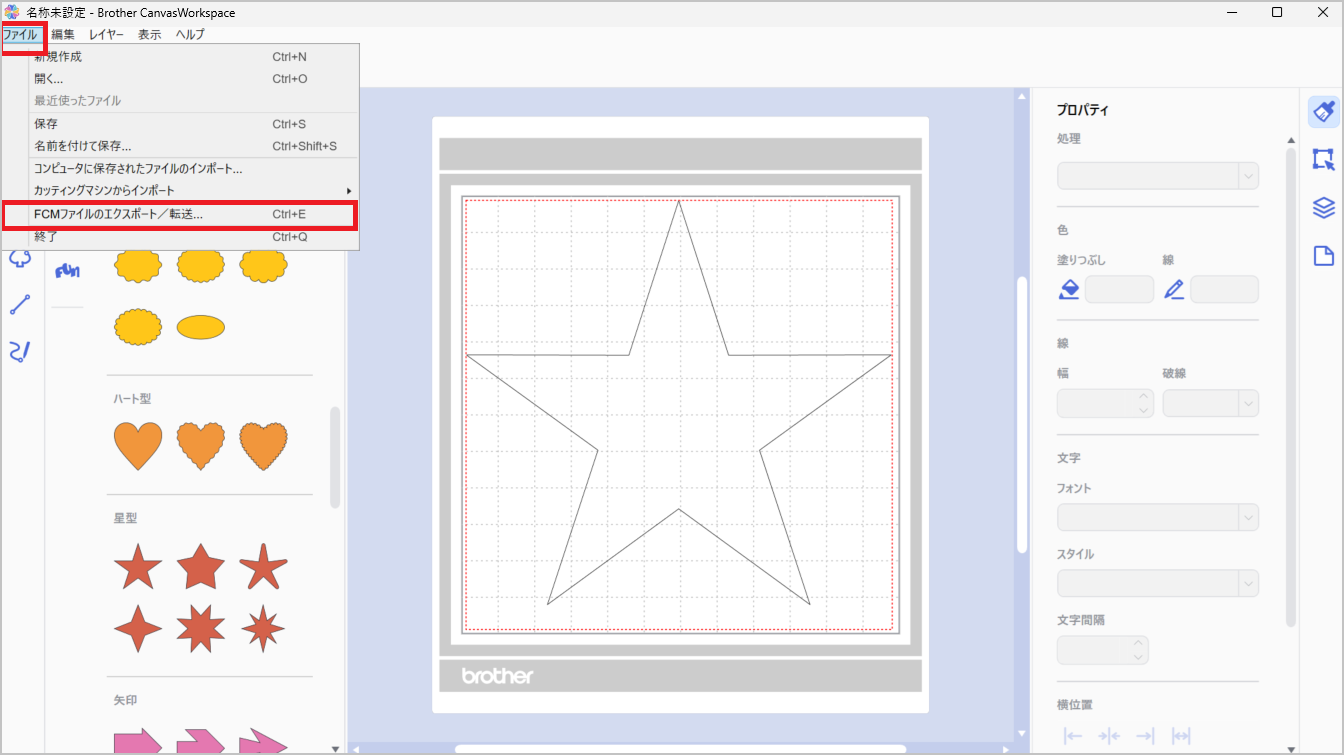This screenshot has height=755, width=1344.
Task: Insert the plain orange heart shape
Action: click(138, 446)
